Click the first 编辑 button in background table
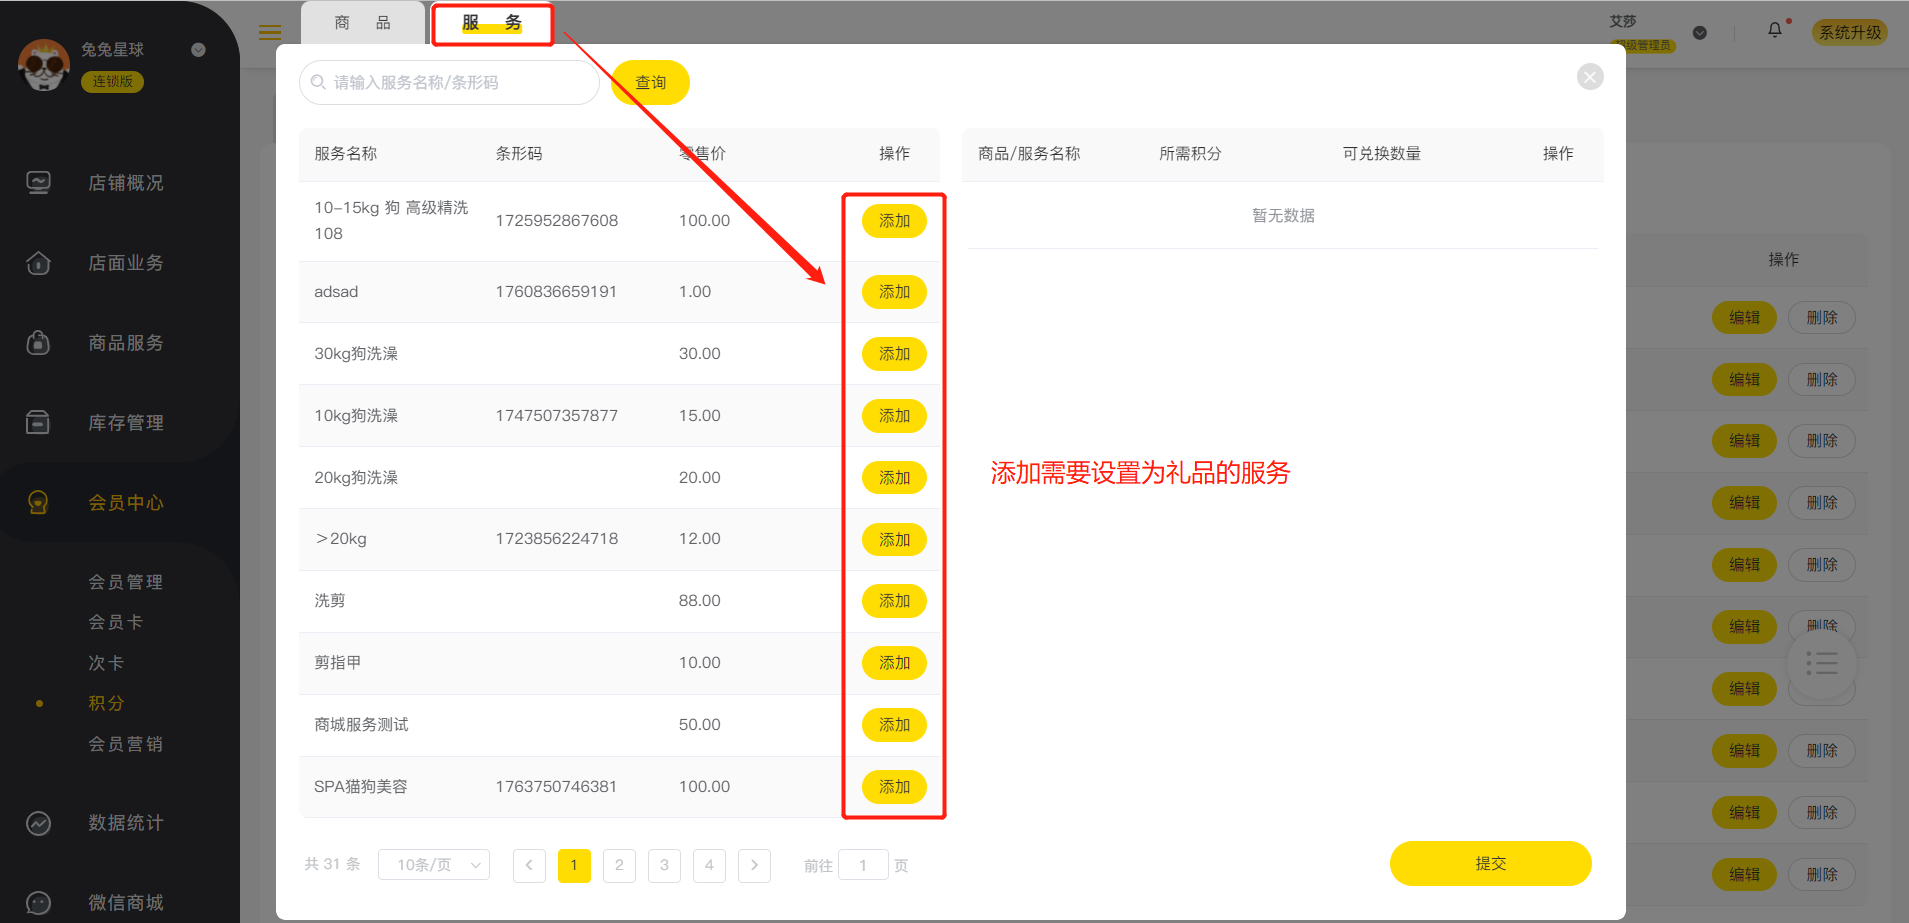The width and height of the screenshot is (1909, 923). [1744, 318]
